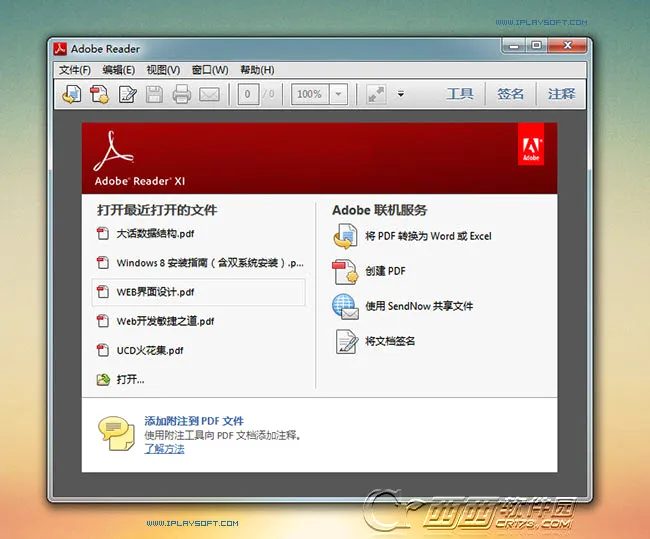Click the green folder icon beside 打开...
The width and height of the screenshot is (650, 539).
(103, 379)
